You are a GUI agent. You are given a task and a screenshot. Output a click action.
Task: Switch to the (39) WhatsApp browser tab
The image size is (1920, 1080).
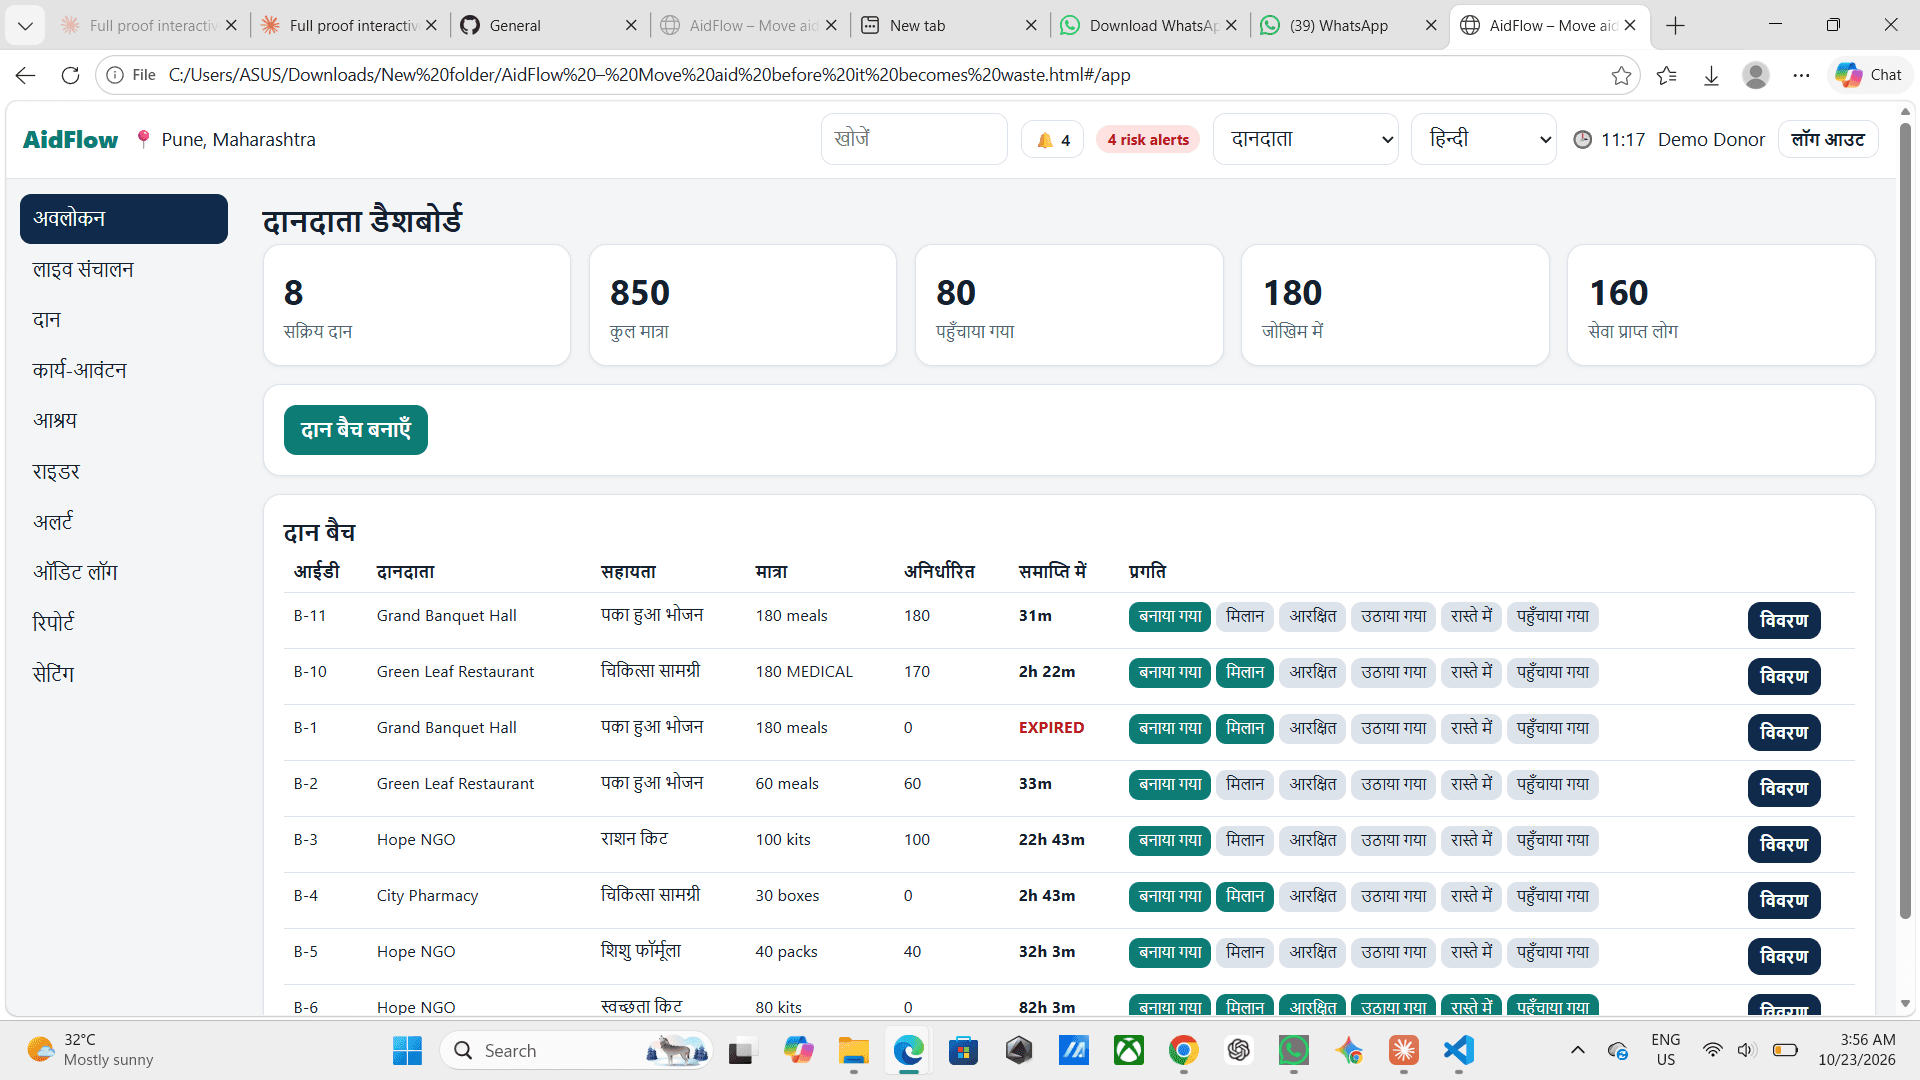[1348, 26]
